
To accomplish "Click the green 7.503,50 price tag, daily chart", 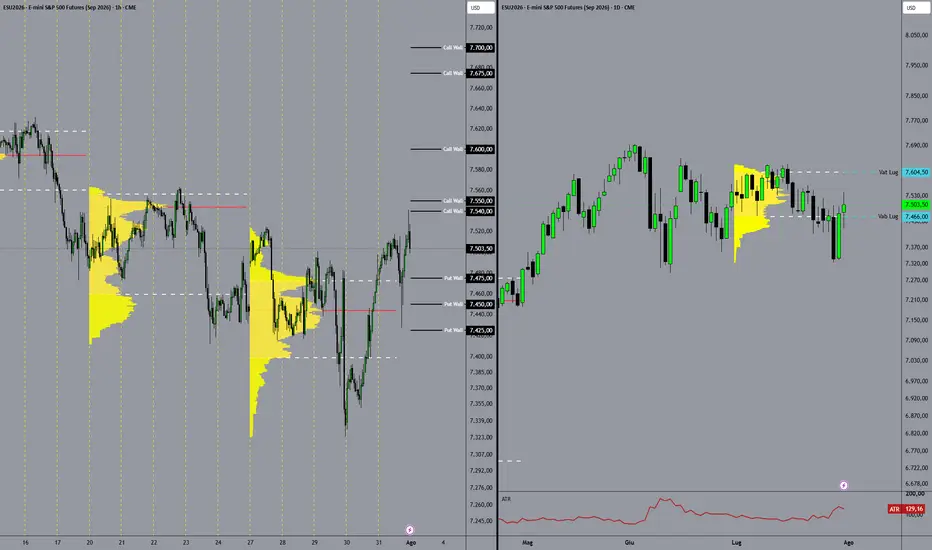I will 916,205.
